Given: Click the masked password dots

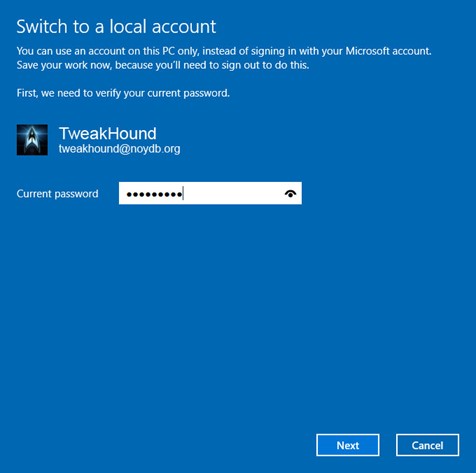Looking at the screenshot, I should (154, 194).
